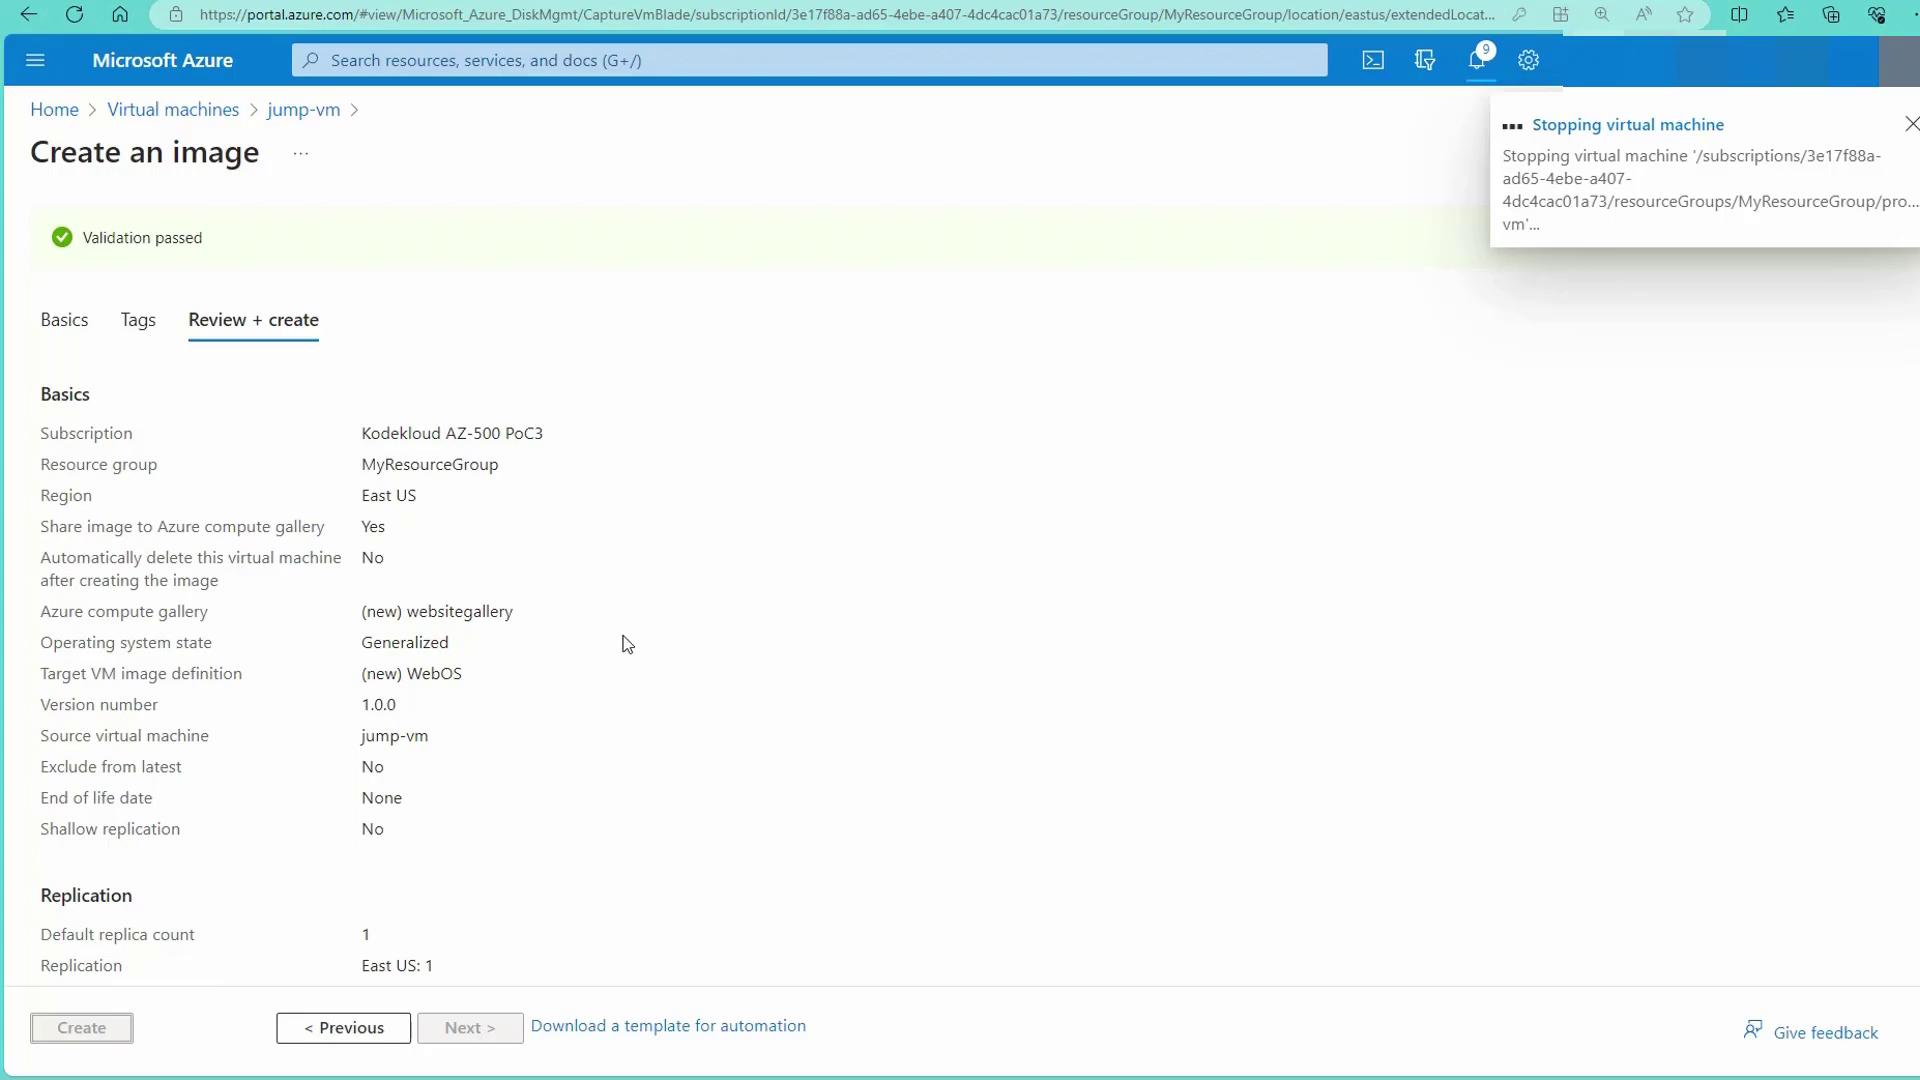Open the browser split screen icon
The width and height of the screenshot is (1920, 1080).
[1739, 14]
